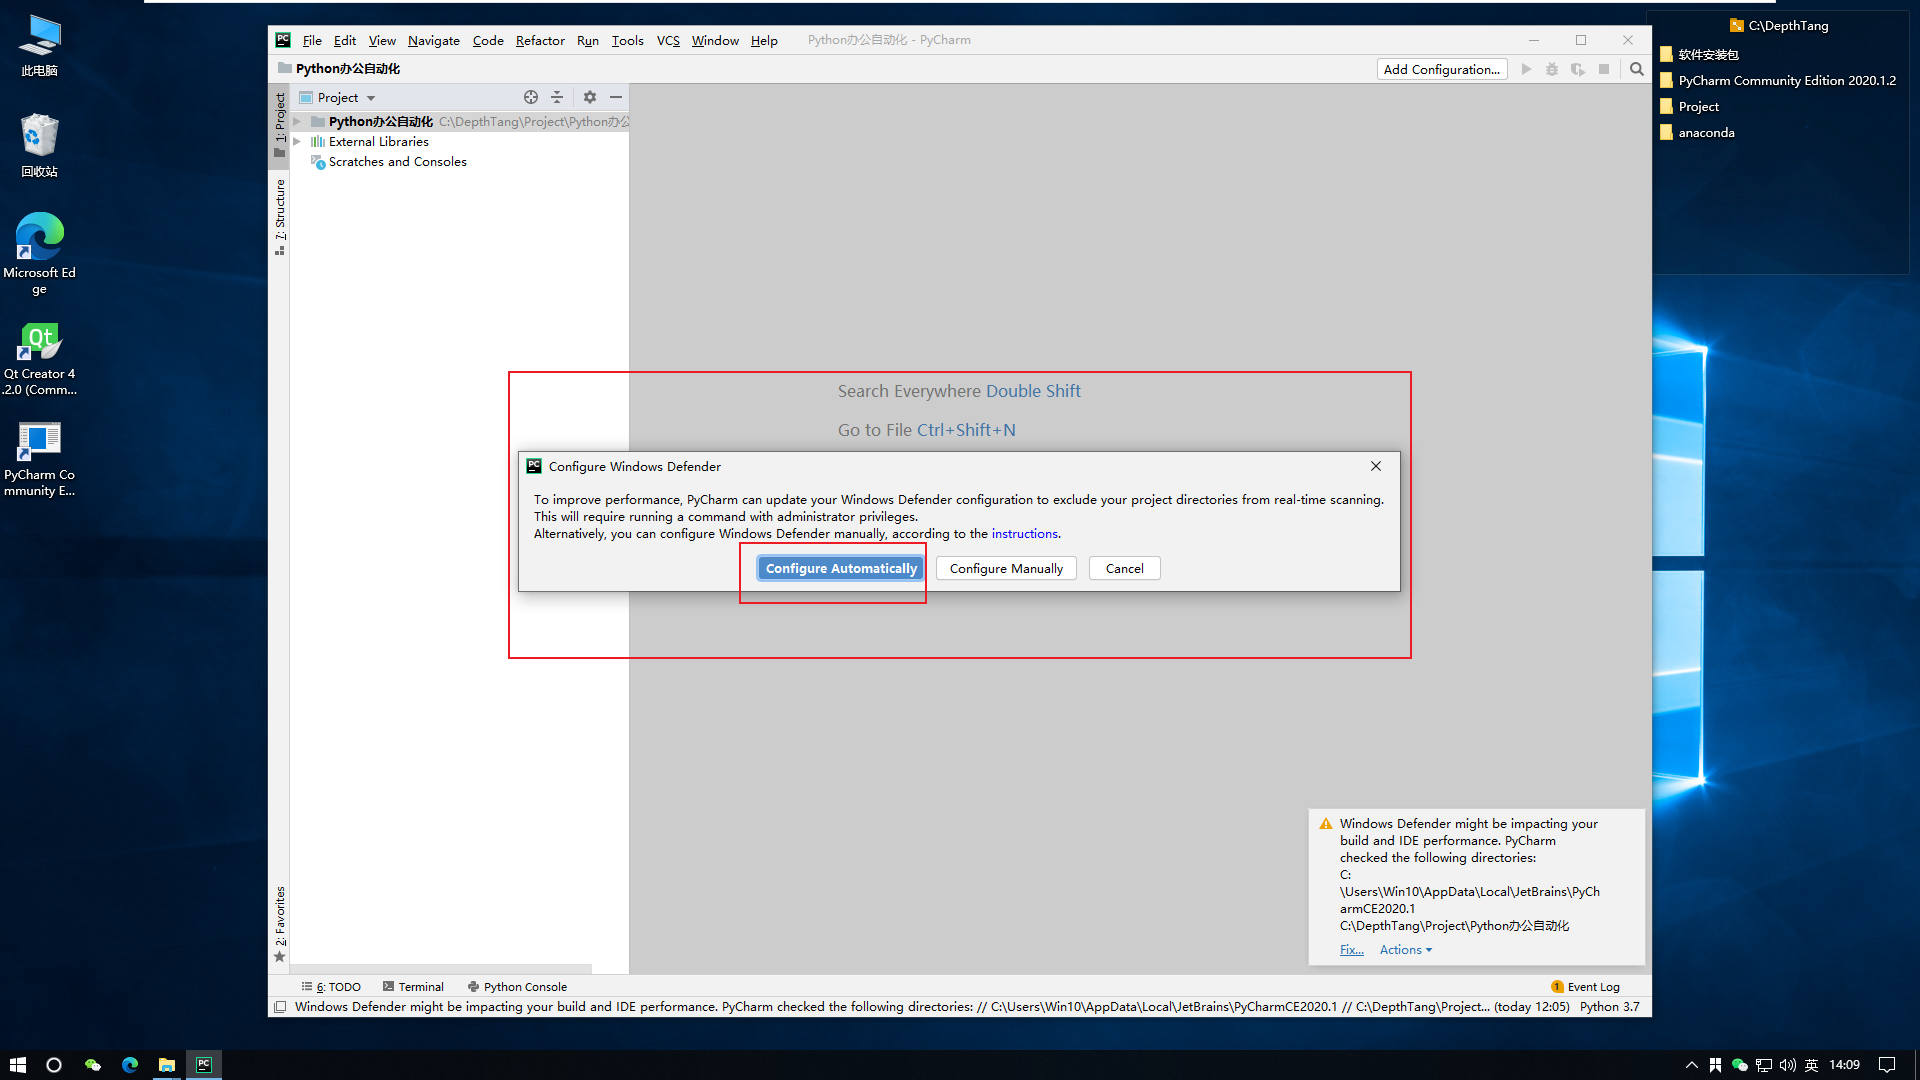Click the Stop square icon in toolbar
1920x1080 pixels.
click(x=1604, y=69)
